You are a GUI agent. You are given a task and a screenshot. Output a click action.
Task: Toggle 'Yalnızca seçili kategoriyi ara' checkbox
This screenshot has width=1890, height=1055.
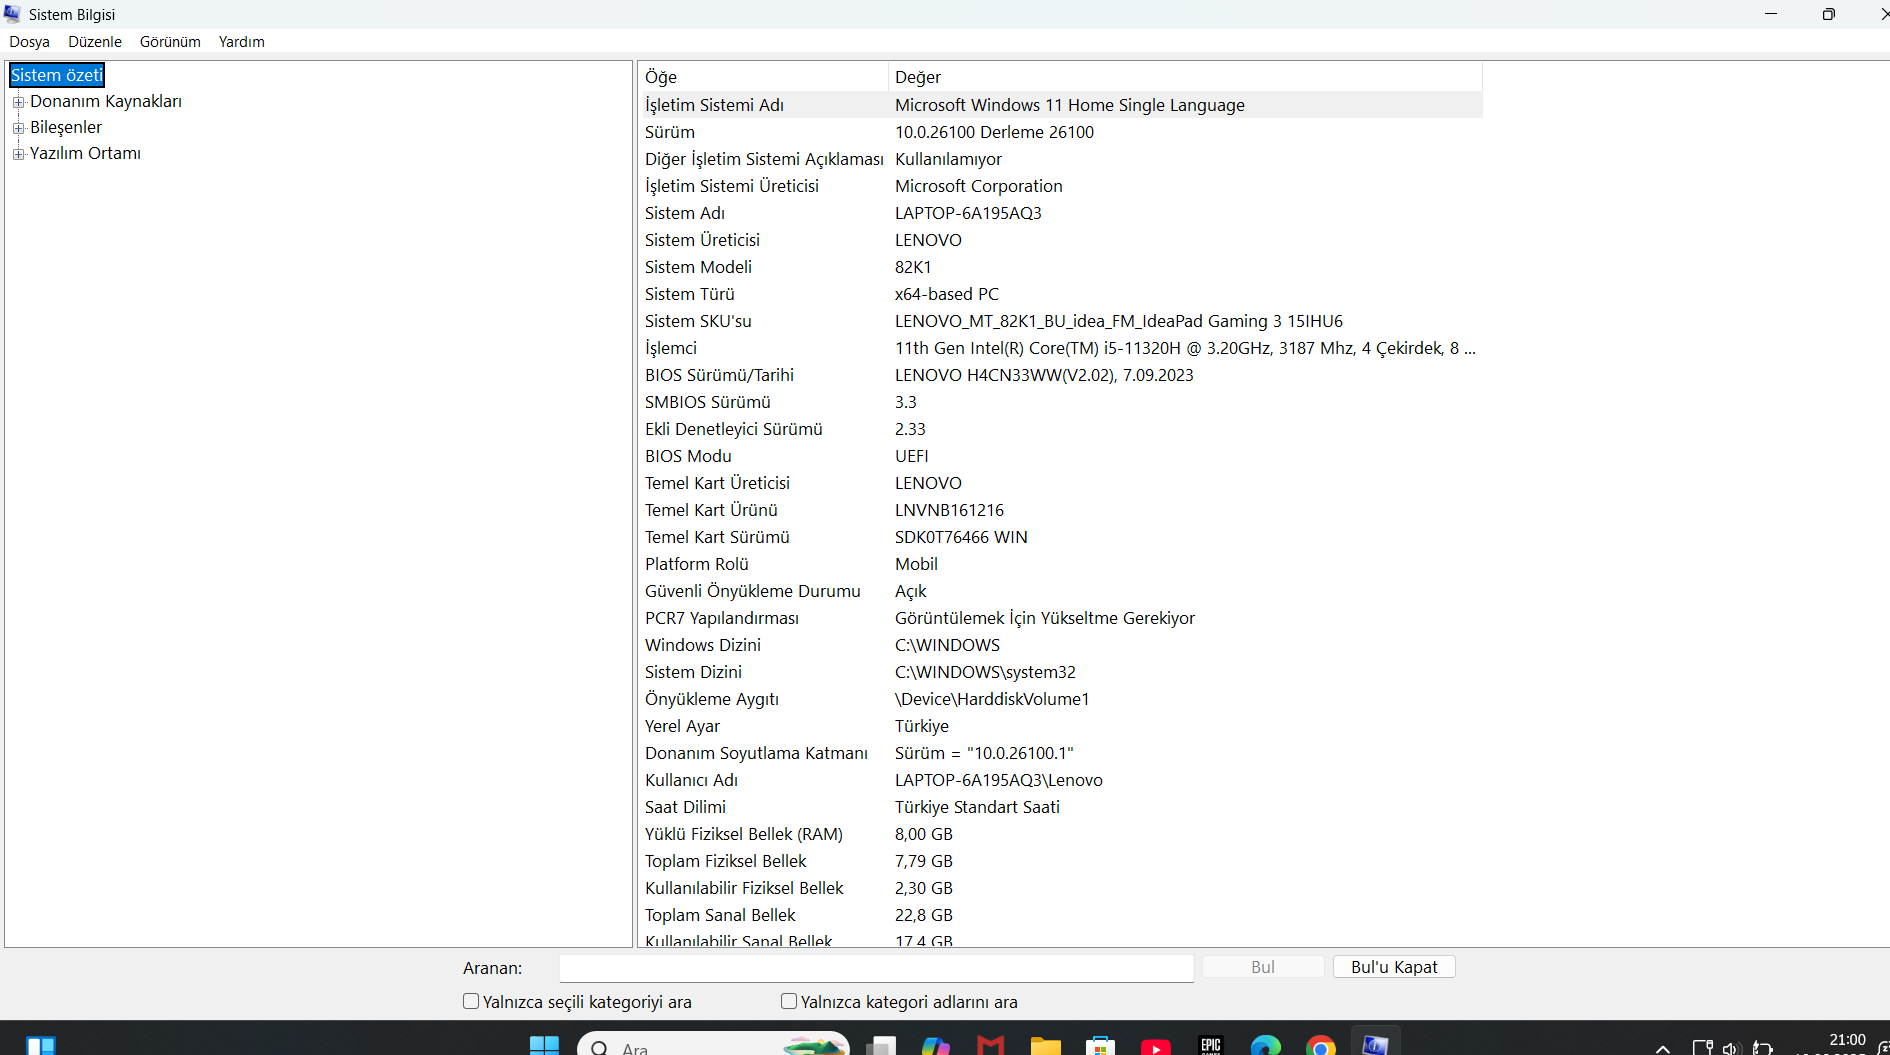[x=471, y=1001]
